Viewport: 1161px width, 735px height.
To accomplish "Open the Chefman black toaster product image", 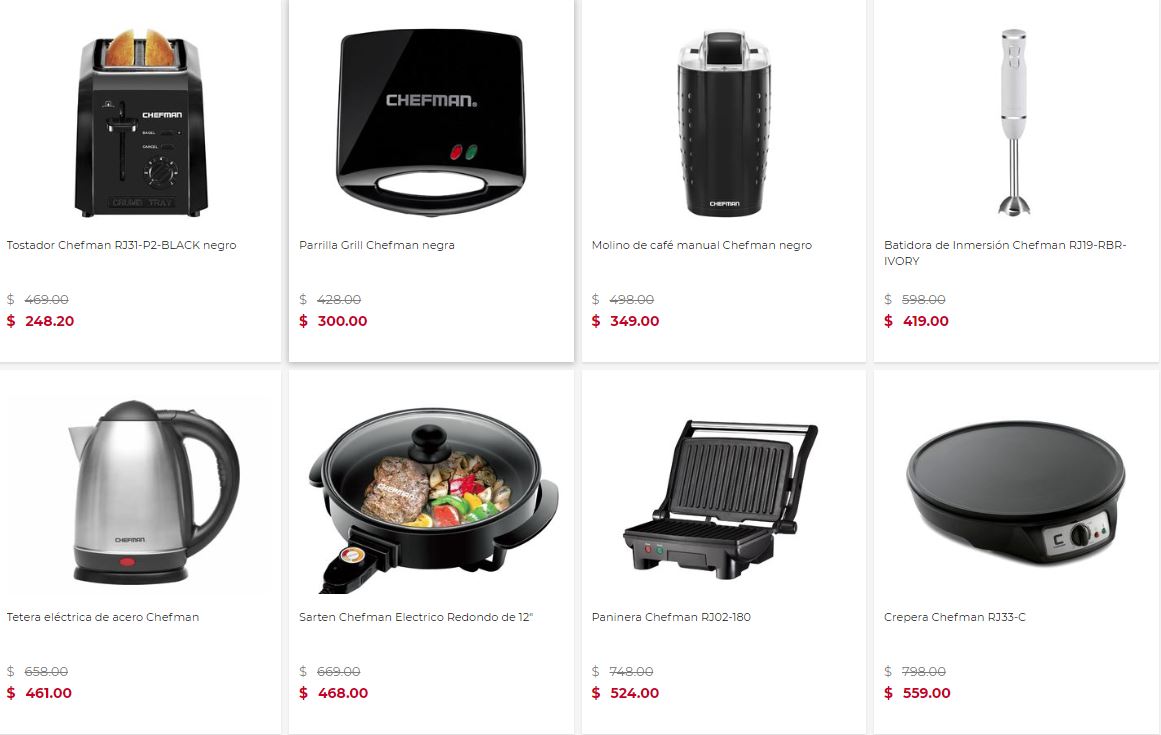I will (139, 123).
